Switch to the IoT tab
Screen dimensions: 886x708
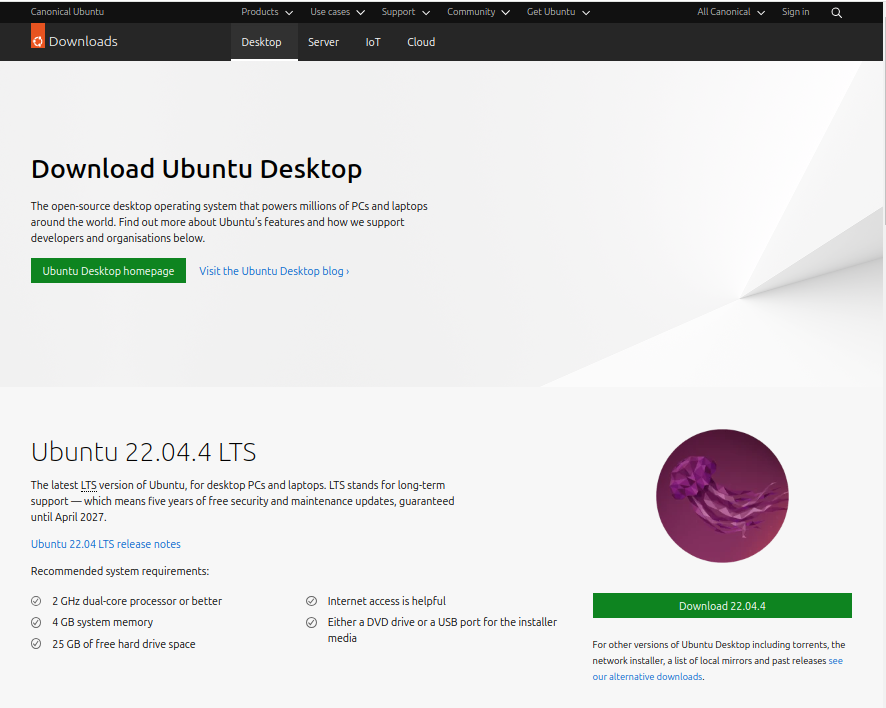coord(373,42)
